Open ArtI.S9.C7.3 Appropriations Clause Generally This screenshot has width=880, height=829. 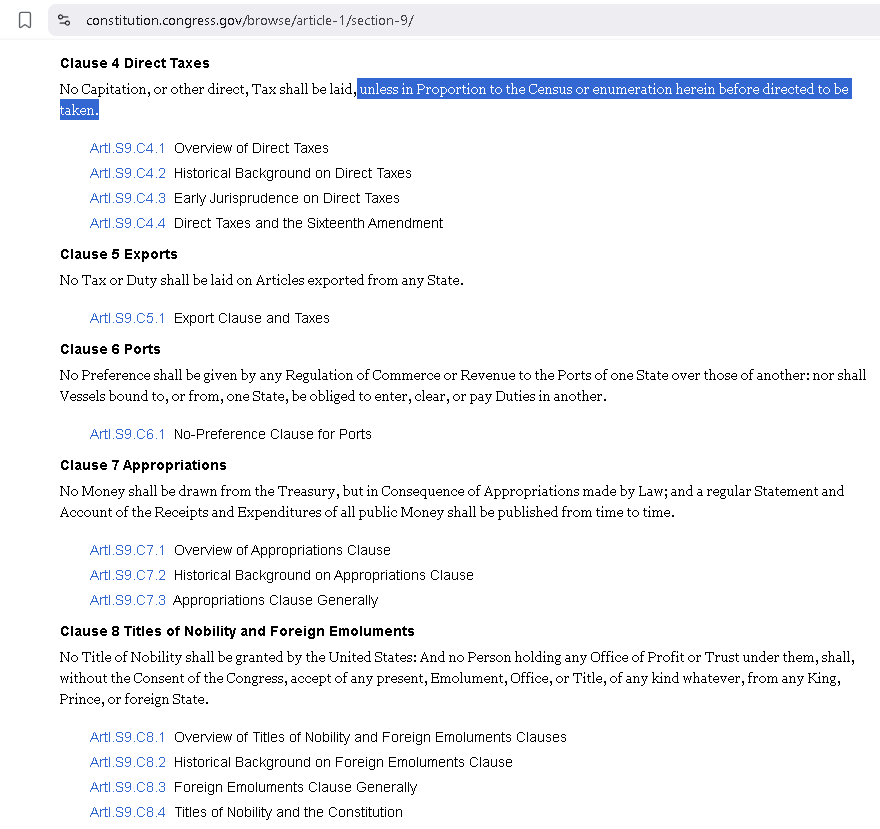127,600
